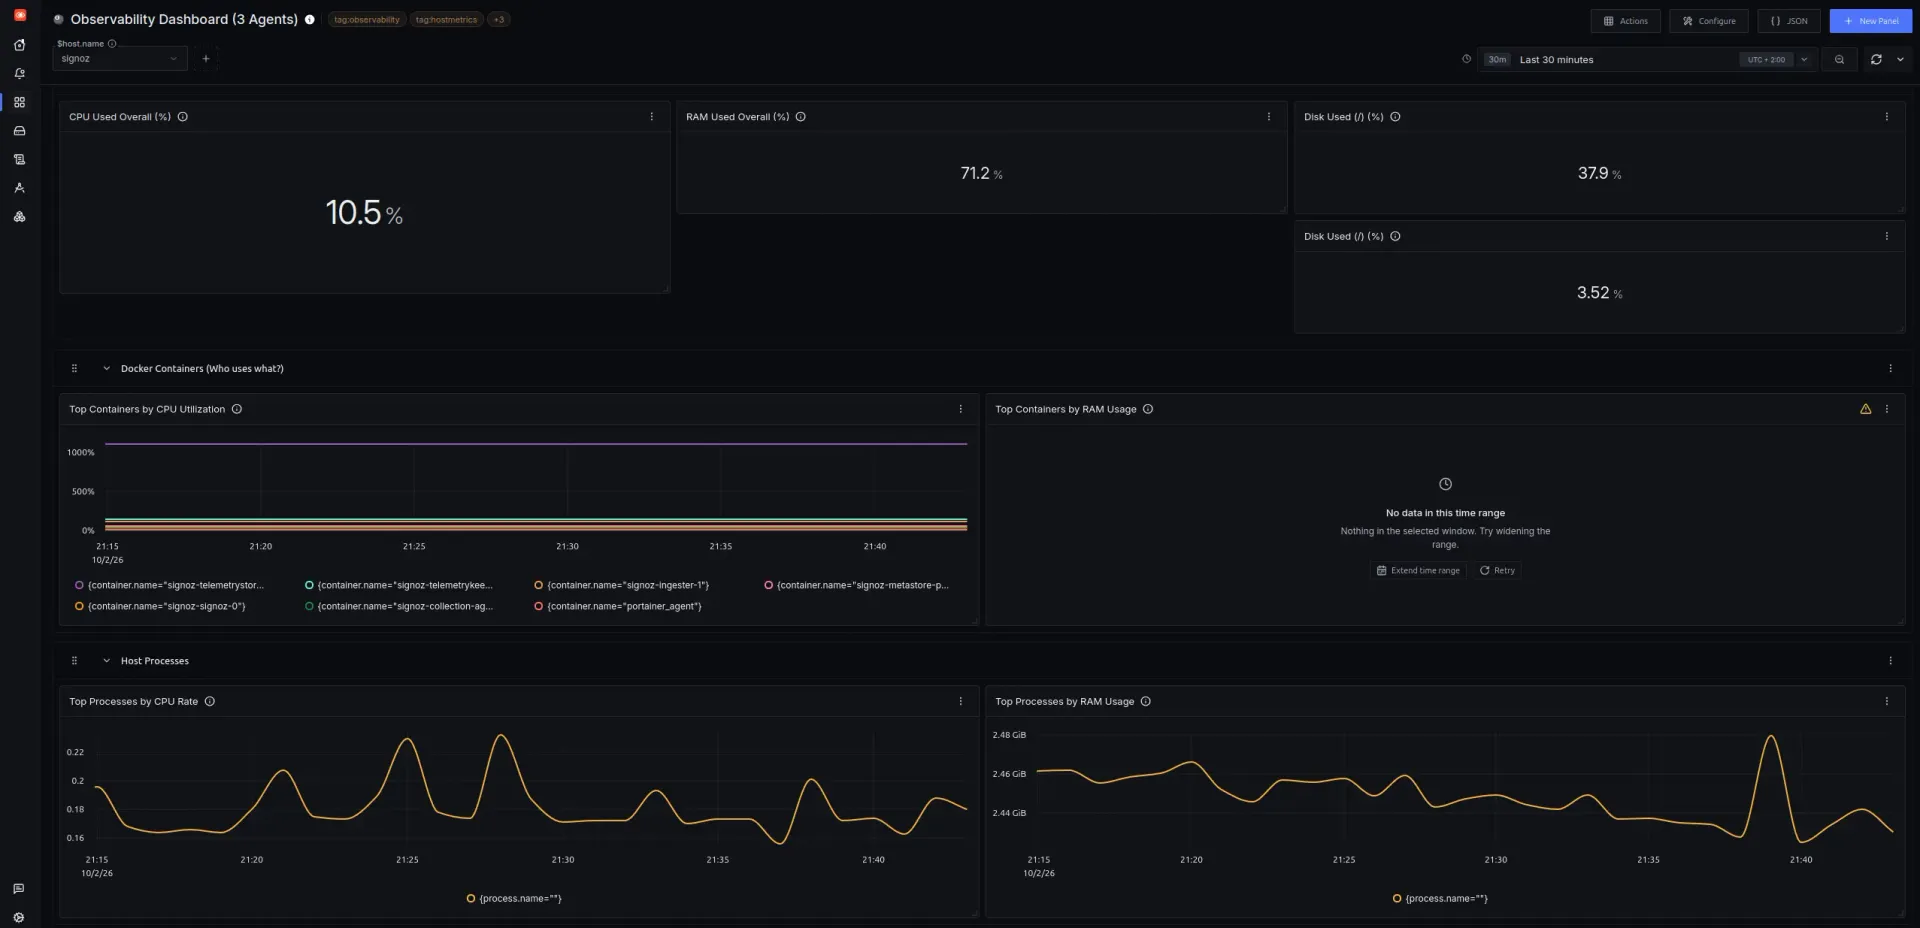Viewport: 1920px width, 928px height.
Task: Collapse the Docker Containers (Who uses what?) section
Action: 107,369
